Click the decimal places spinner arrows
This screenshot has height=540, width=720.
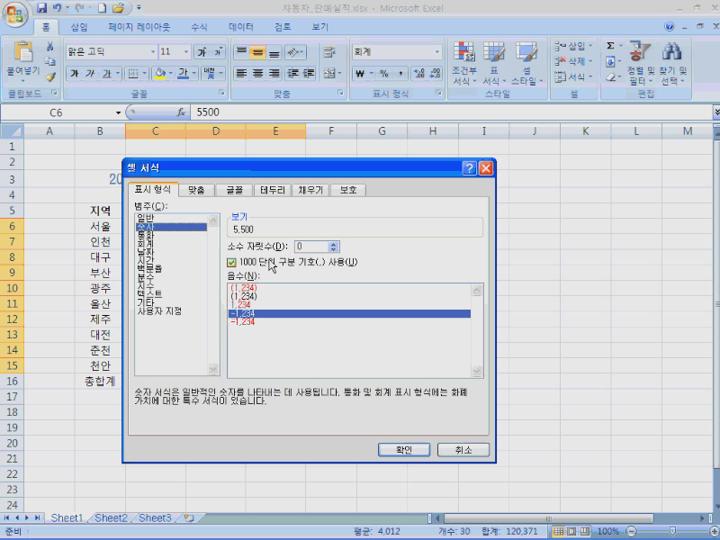click(x=334, y=247)
